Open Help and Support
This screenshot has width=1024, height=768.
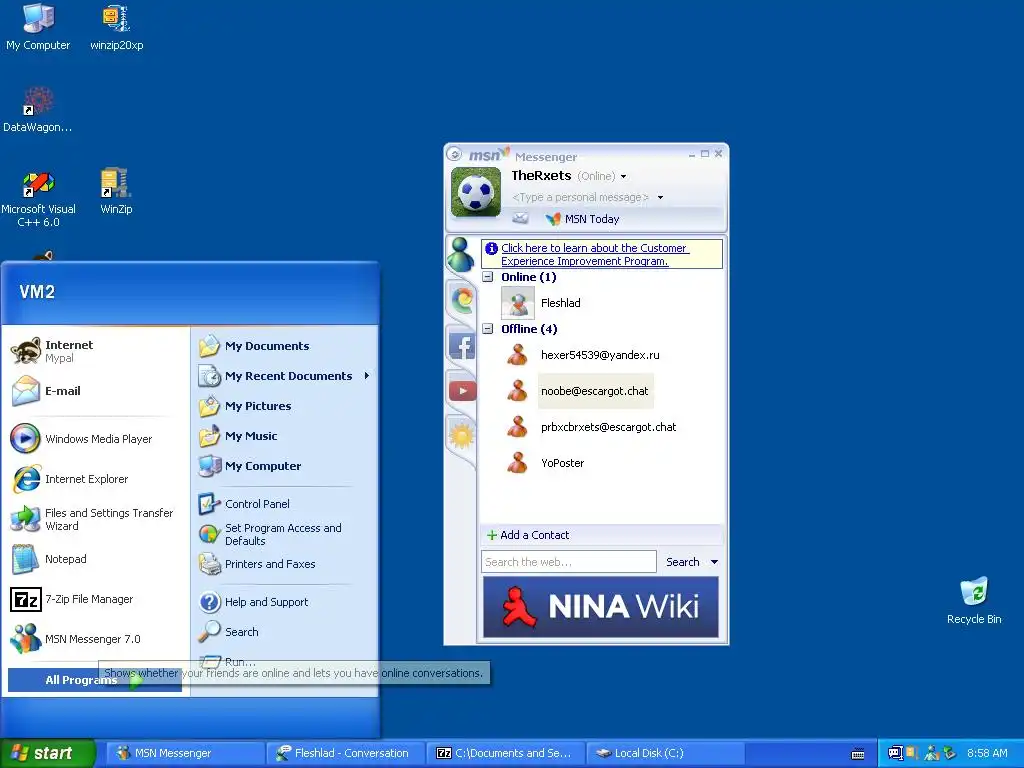[284, 602]
